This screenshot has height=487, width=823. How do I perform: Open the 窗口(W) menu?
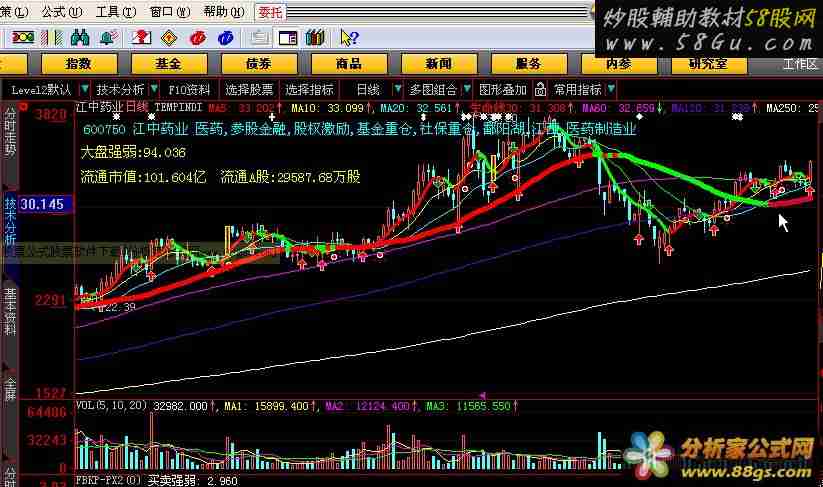click(170, 11)
